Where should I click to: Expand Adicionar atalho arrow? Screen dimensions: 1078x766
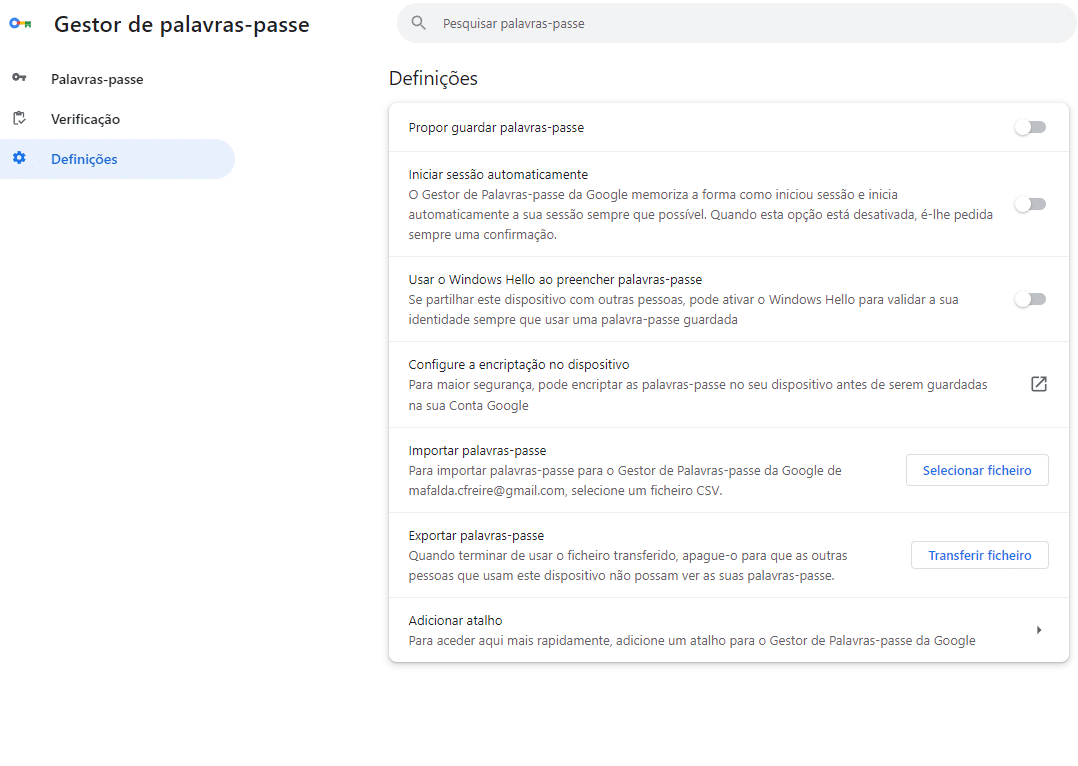[x=1039, y=630]
